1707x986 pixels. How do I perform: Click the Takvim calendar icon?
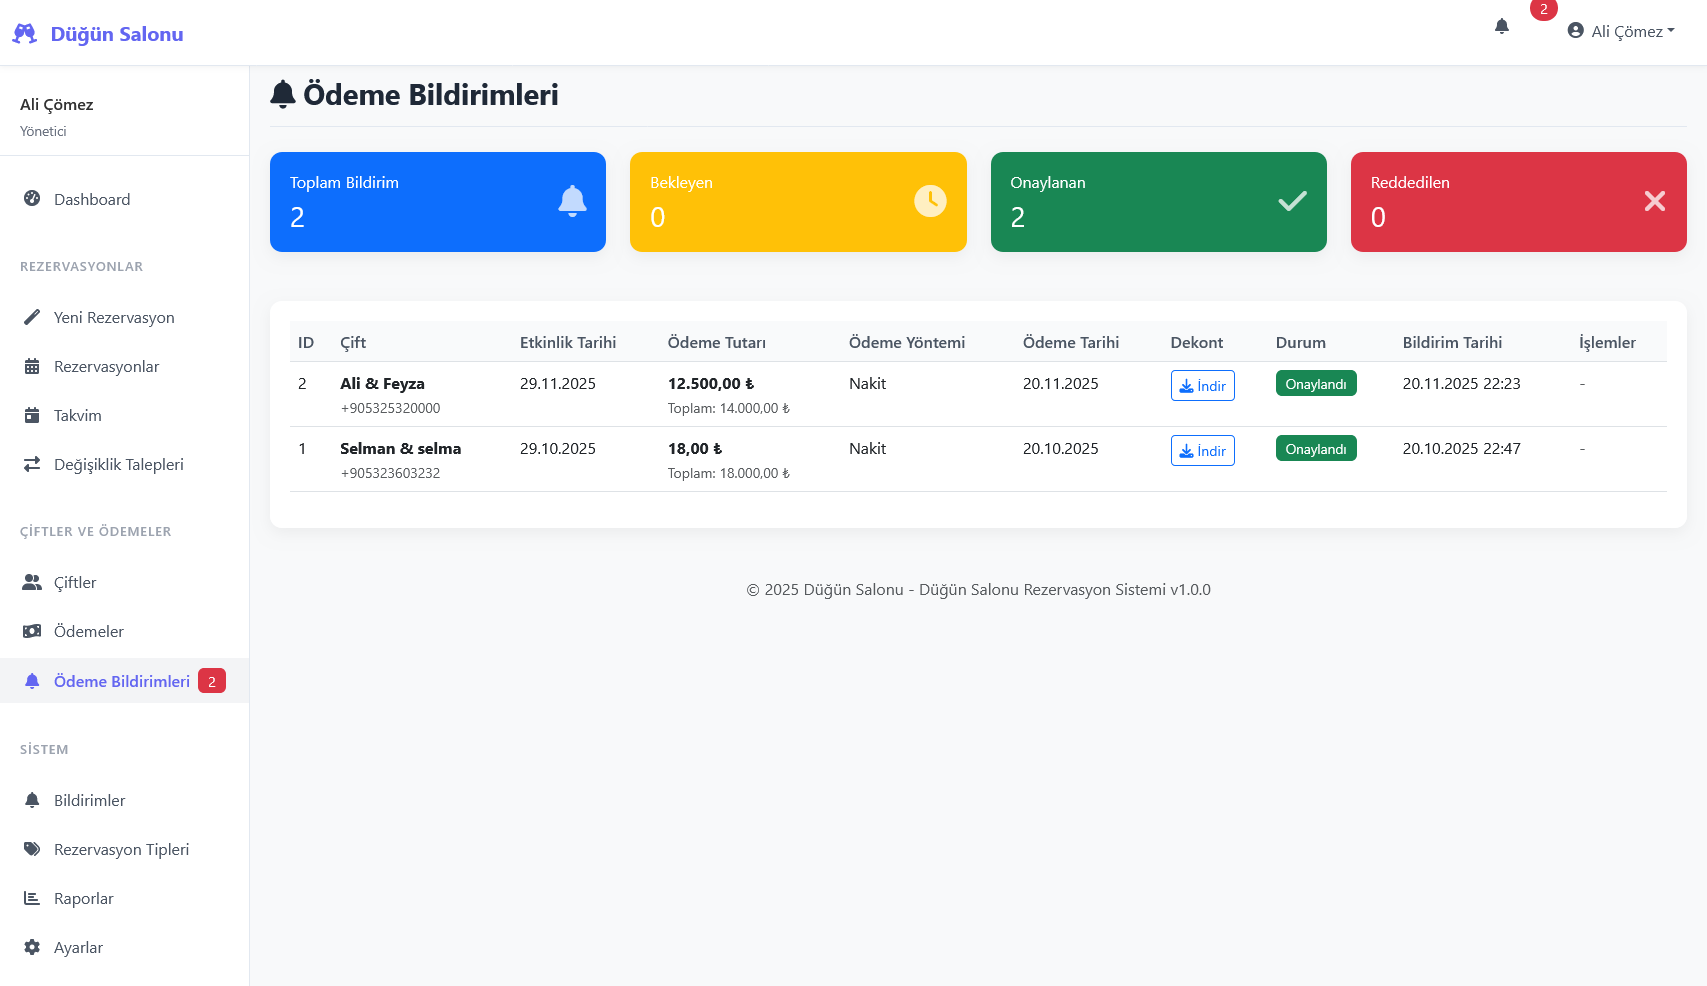pyautogui.click(x=32, y=415)
